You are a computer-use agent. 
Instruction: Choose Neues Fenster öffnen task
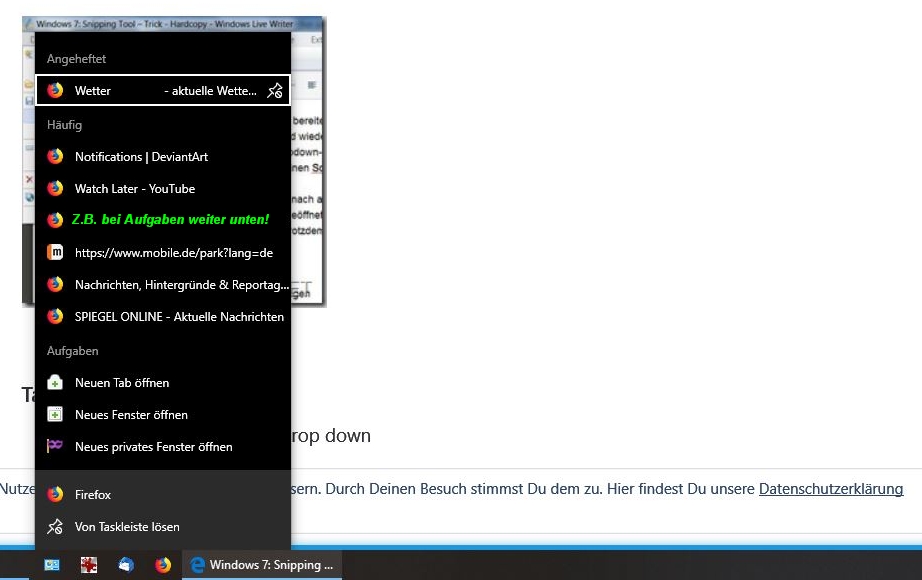pyautogui.click(x=163, y=415)
